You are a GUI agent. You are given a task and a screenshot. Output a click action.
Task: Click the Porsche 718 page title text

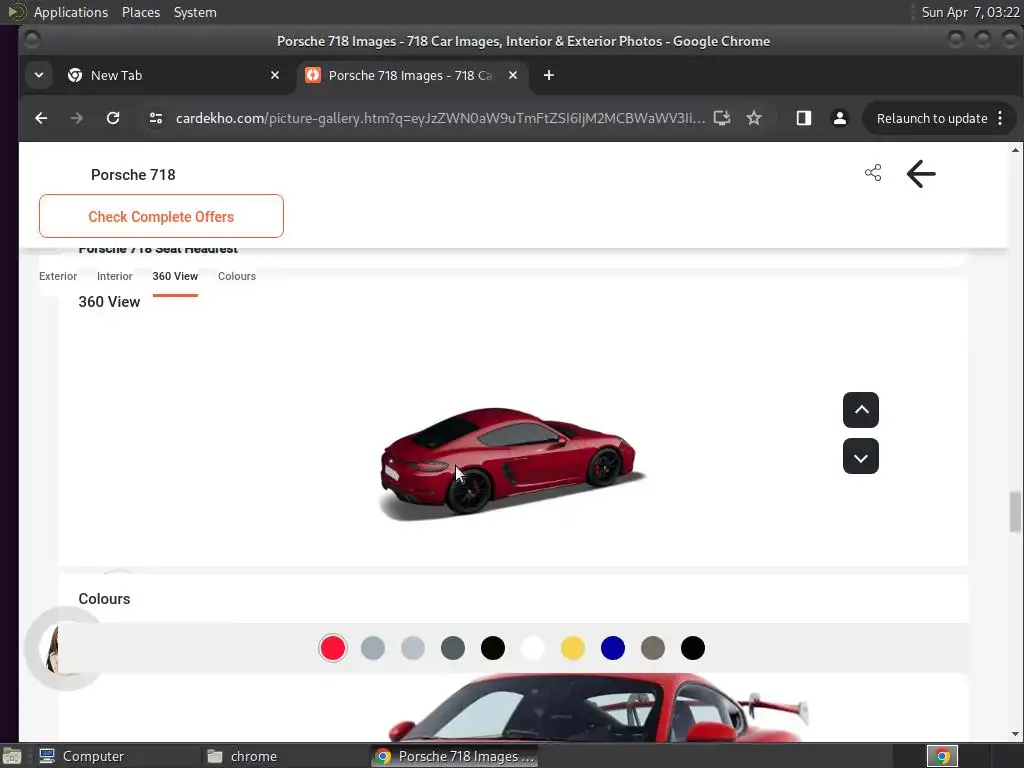133,174
